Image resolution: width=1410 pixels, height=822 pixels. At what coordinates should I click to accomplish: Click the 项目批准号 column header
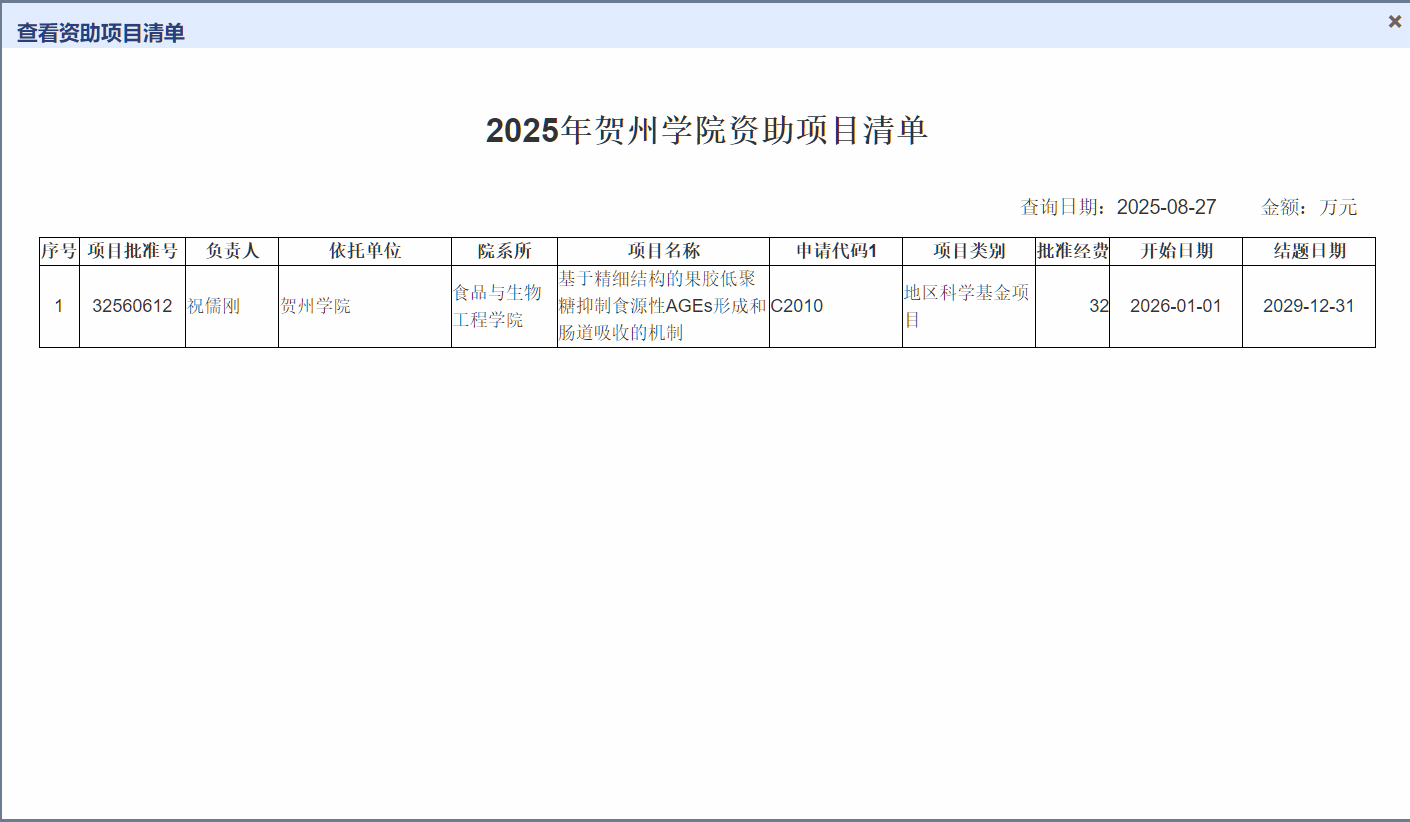[132, 251]
